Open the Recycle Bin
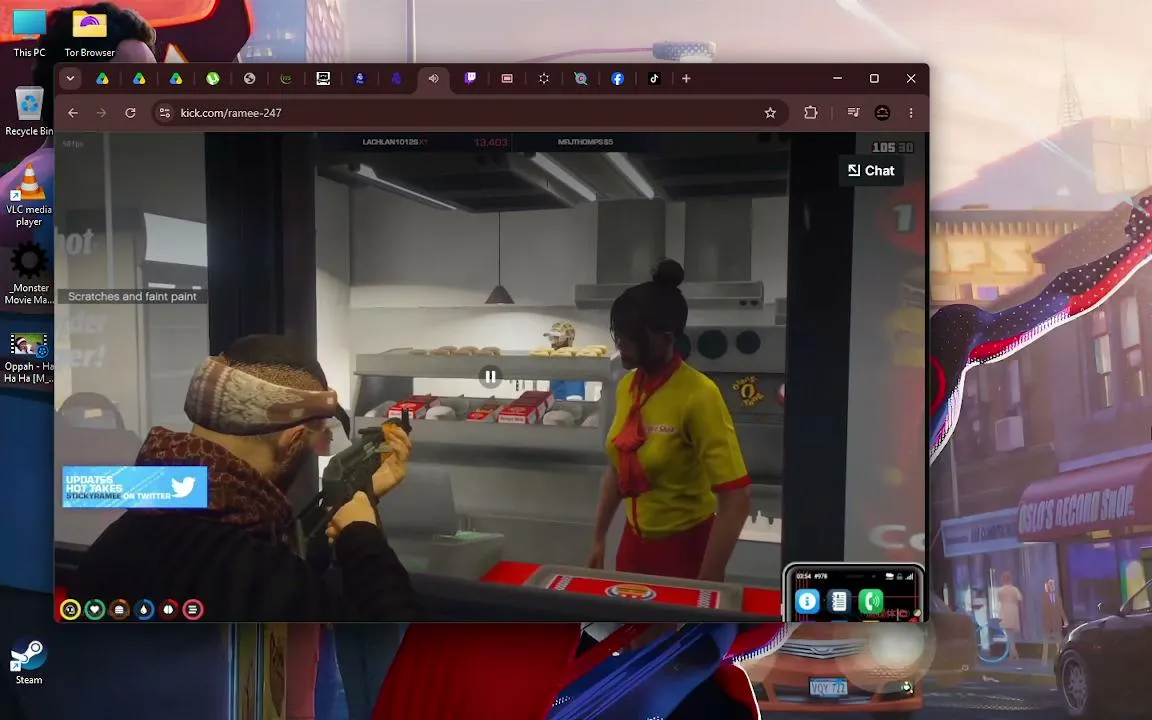The height and width of the screenshot is (720, 1152). pyautogui.click(x=29, y=111)
